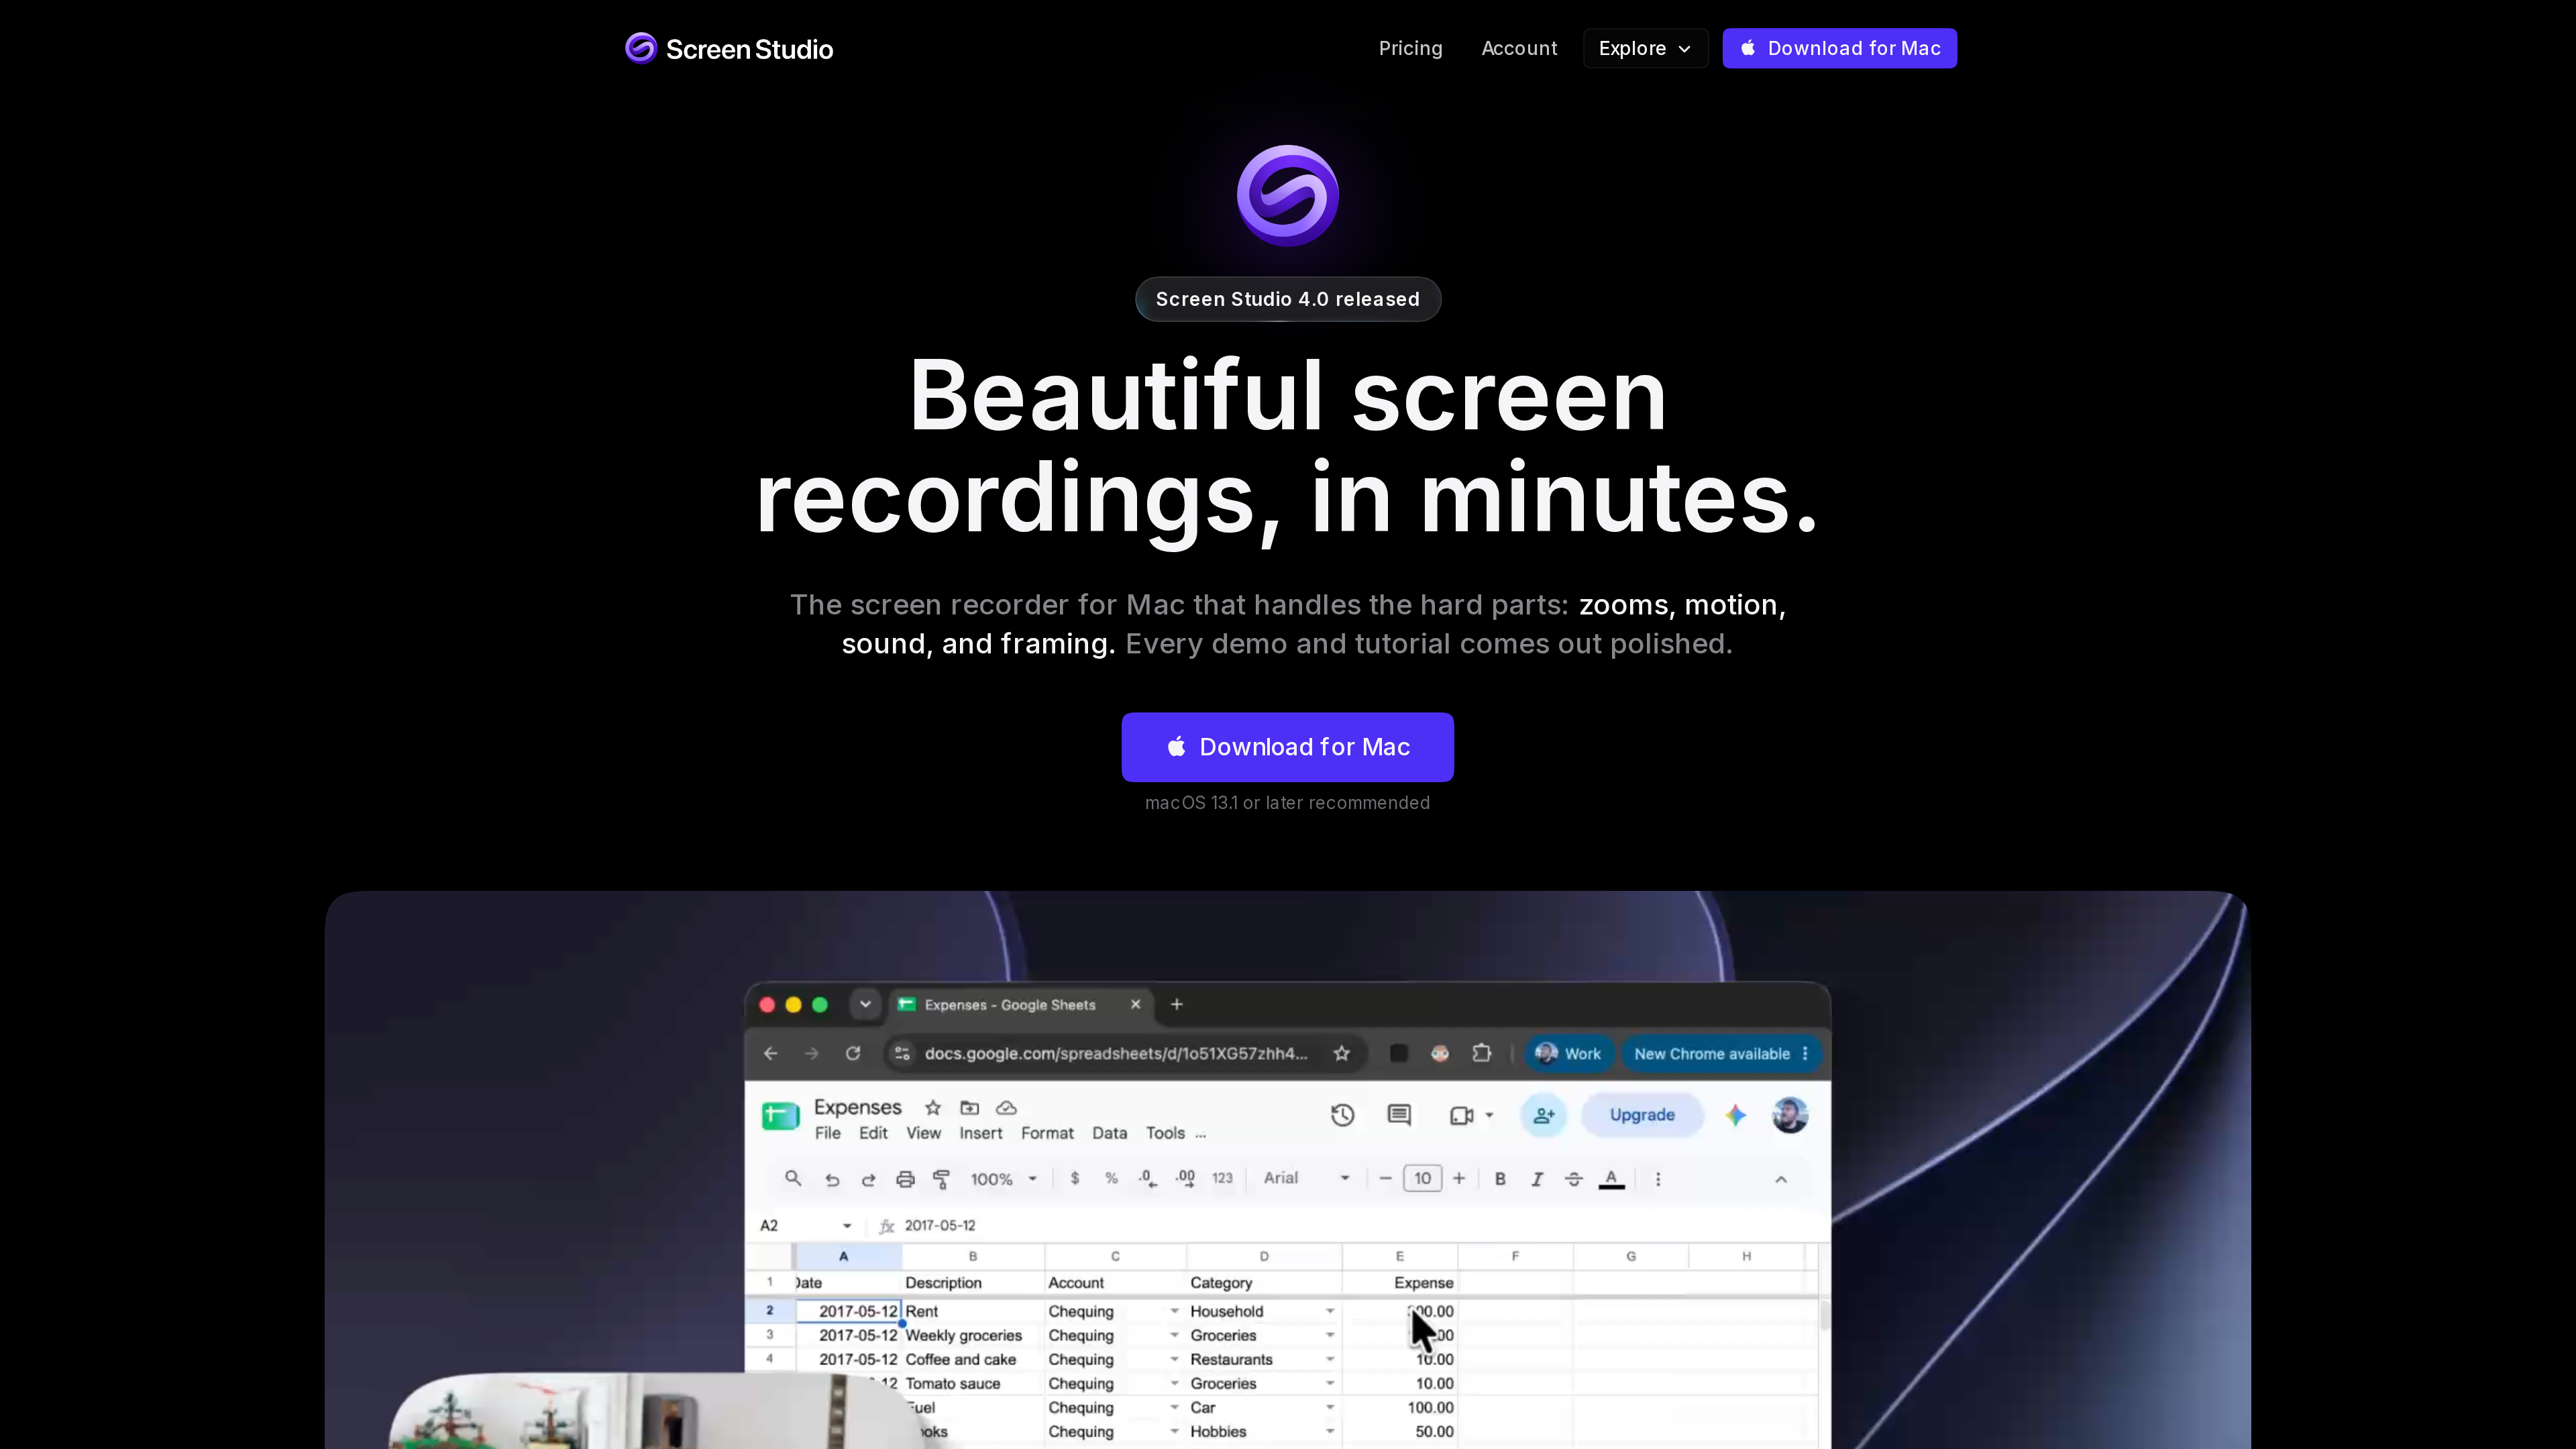Open the Insert menu in Sheets
This screenshot has width=2576, height=1449.
point(980,1133)
